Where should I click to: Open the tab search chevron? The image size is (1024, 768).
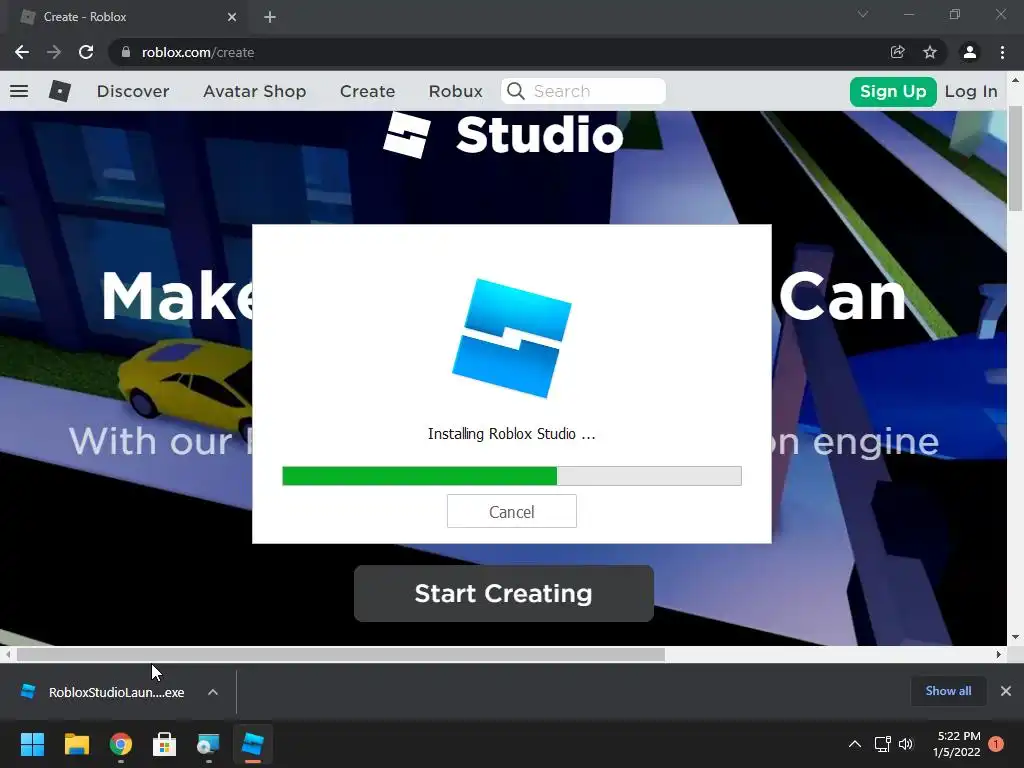tap(863, 14)
